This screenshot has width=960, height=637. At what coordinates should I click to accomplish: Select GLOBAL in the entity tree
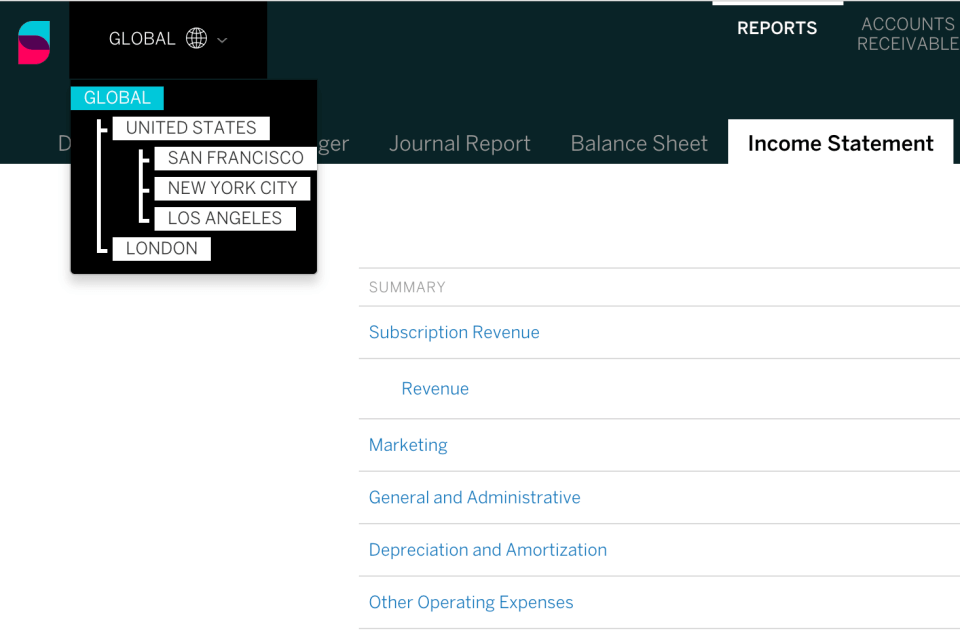click(x=117, y=98)
